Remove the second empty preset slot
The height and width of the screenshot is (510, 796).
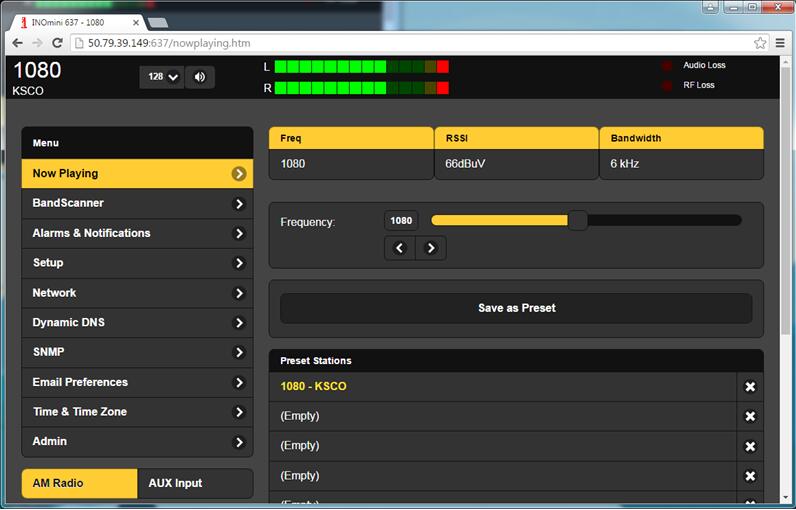pos(750,446)
